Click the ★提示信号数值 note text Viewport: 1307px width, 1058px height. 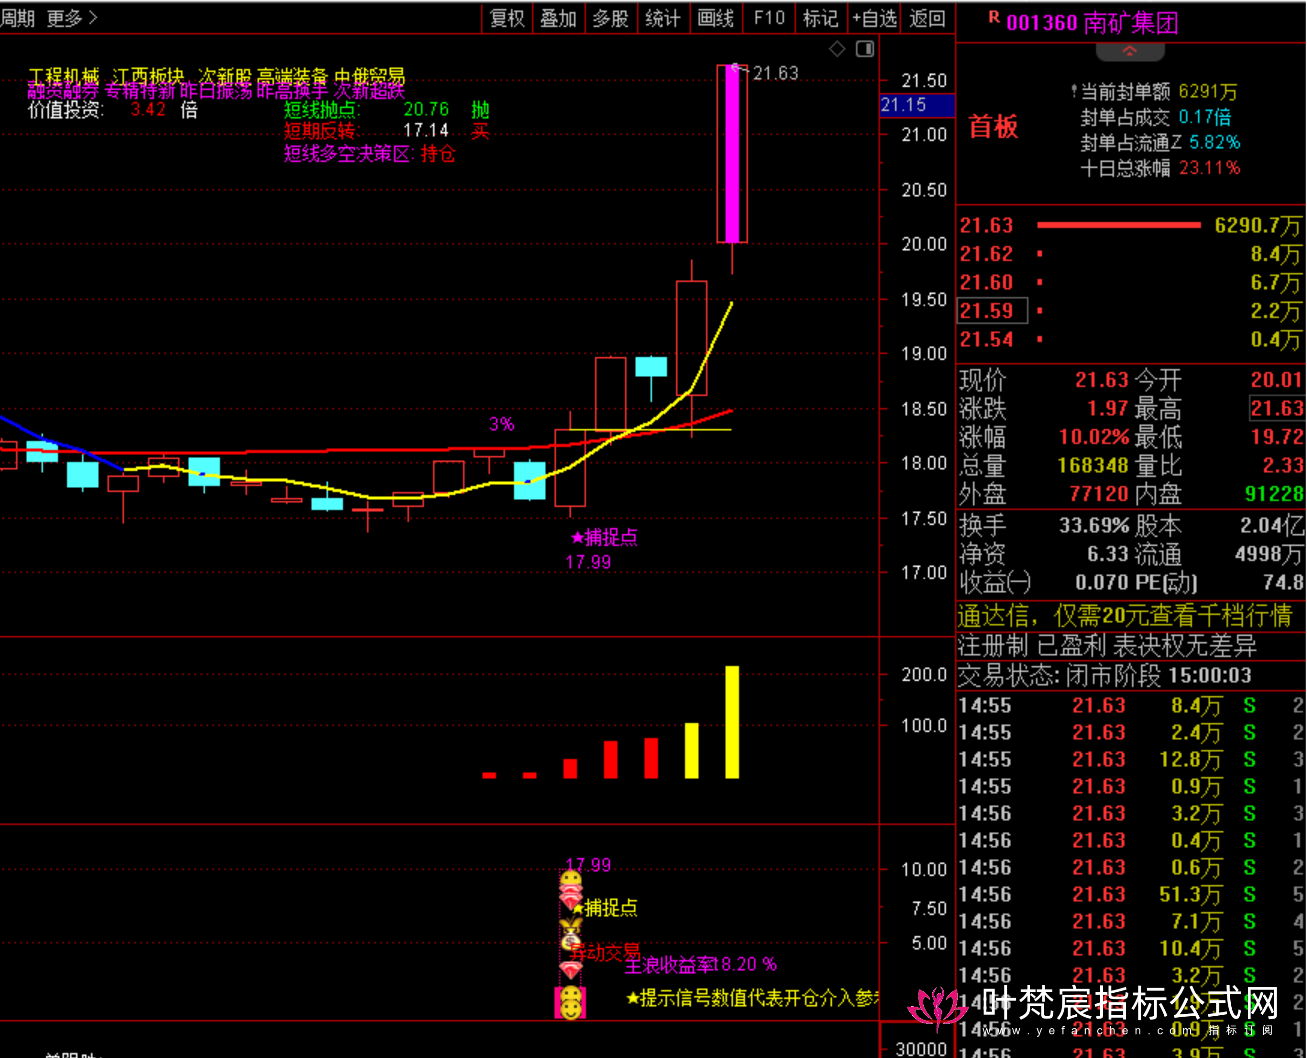pyautogui.click(x=753, y=998)
